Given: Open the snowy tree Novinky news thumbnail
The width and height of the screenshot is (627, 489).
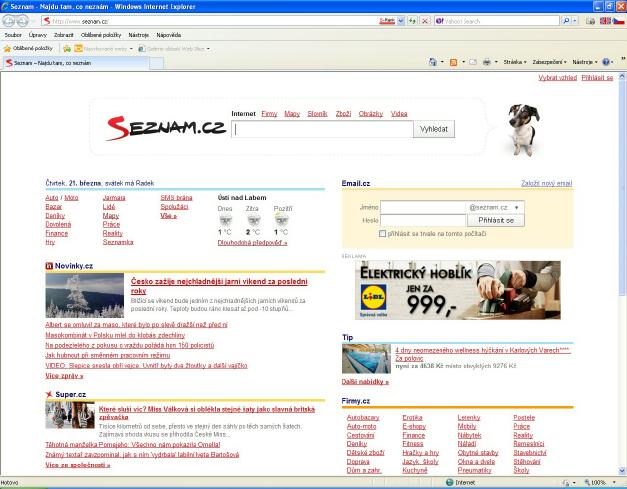Looking at the screenshot, I should [85, 295].
